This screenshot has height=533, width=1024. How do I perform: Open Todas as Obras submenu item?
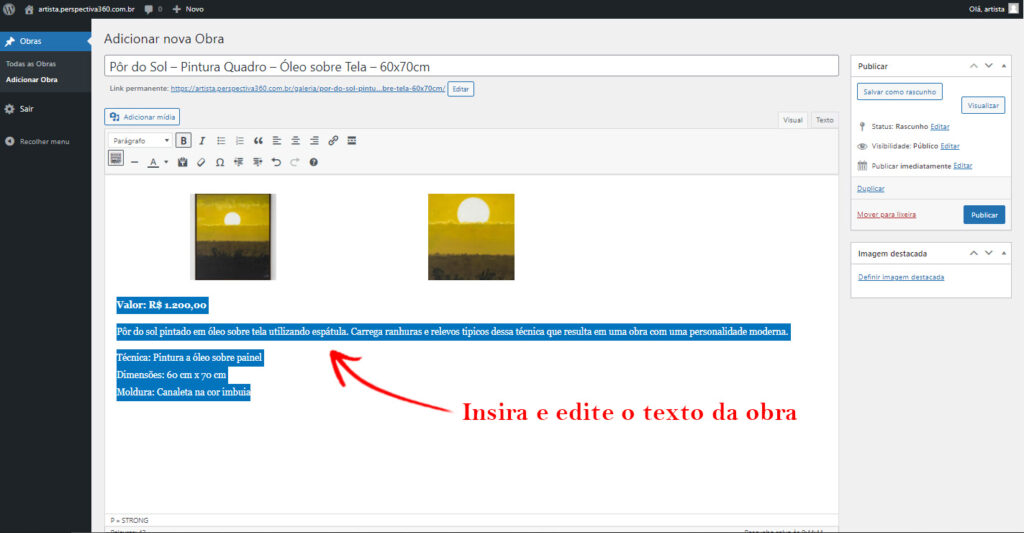(31, 64)
